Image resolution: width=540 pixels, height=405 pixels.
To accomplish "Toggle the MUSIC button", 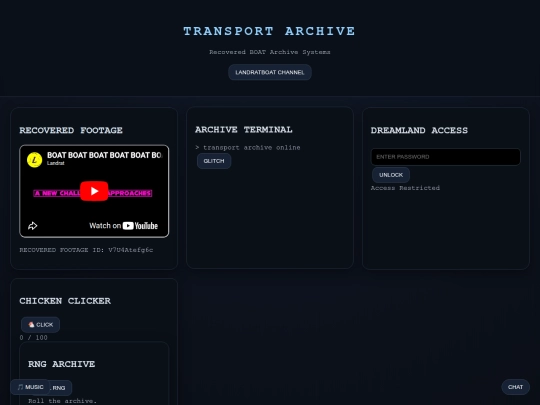I will coord(30,387).
